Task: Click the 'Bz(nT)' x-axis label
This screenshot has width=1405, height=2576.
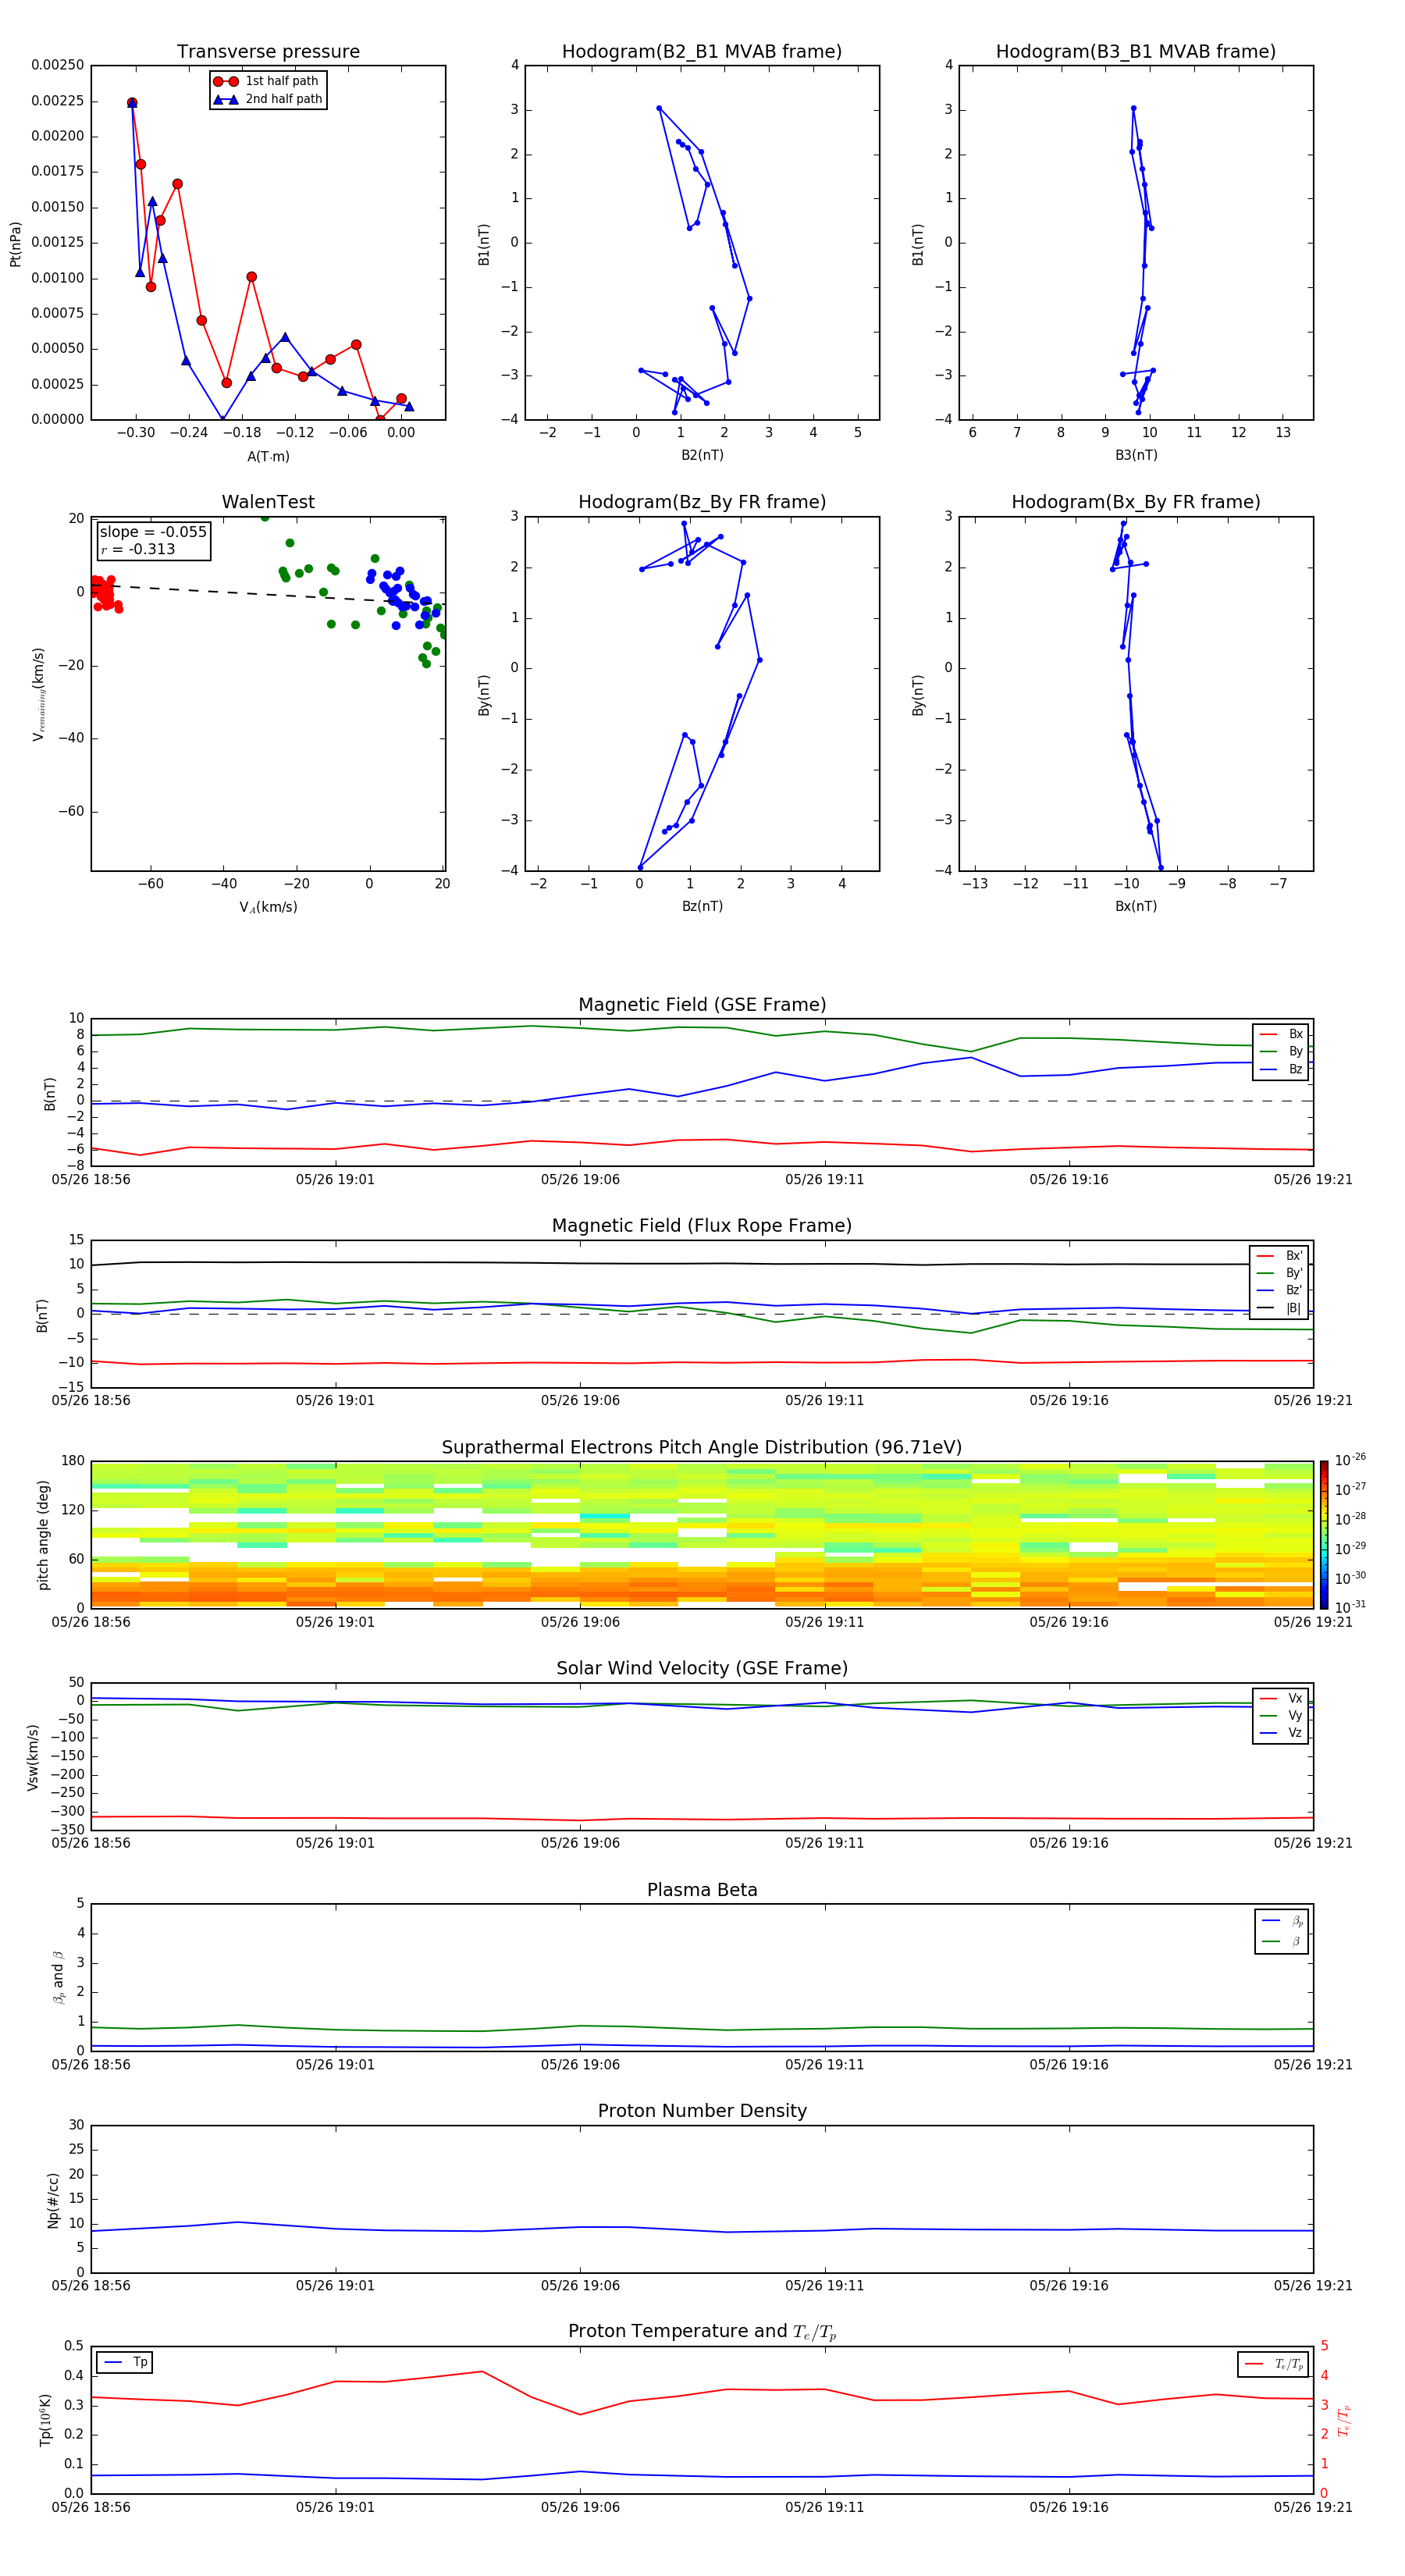Action: click(x=702, y=906)
